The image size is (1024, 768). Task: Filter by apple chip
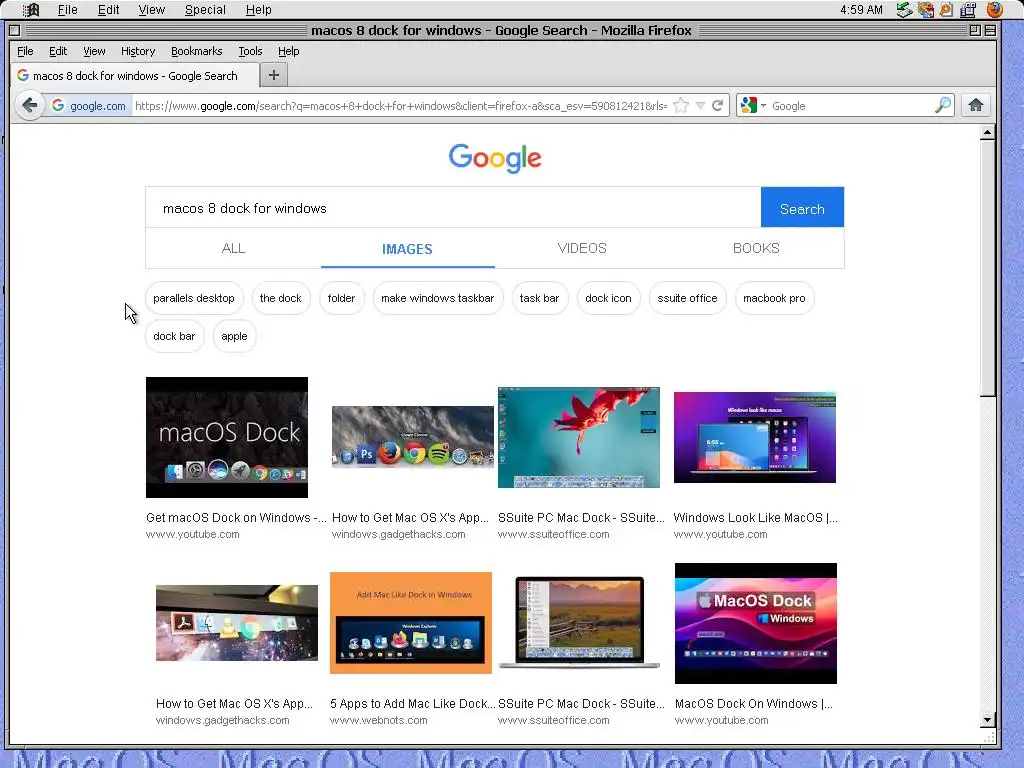pos(234,336)
